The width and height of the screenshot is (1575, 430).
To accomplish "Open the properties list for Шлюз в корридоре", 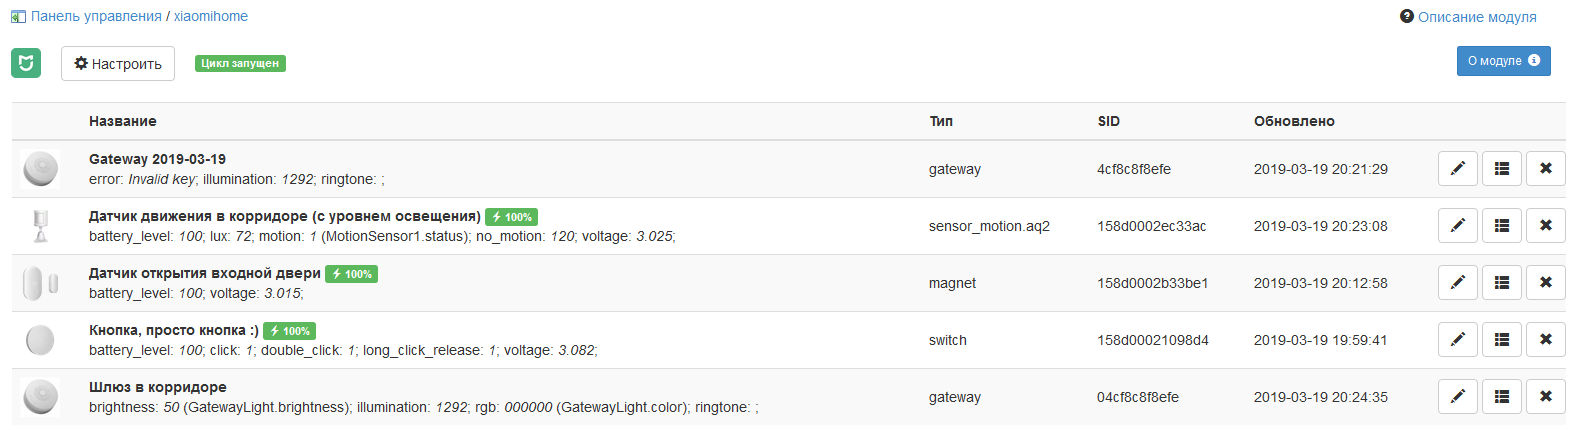I will [x=1501, y=397].
